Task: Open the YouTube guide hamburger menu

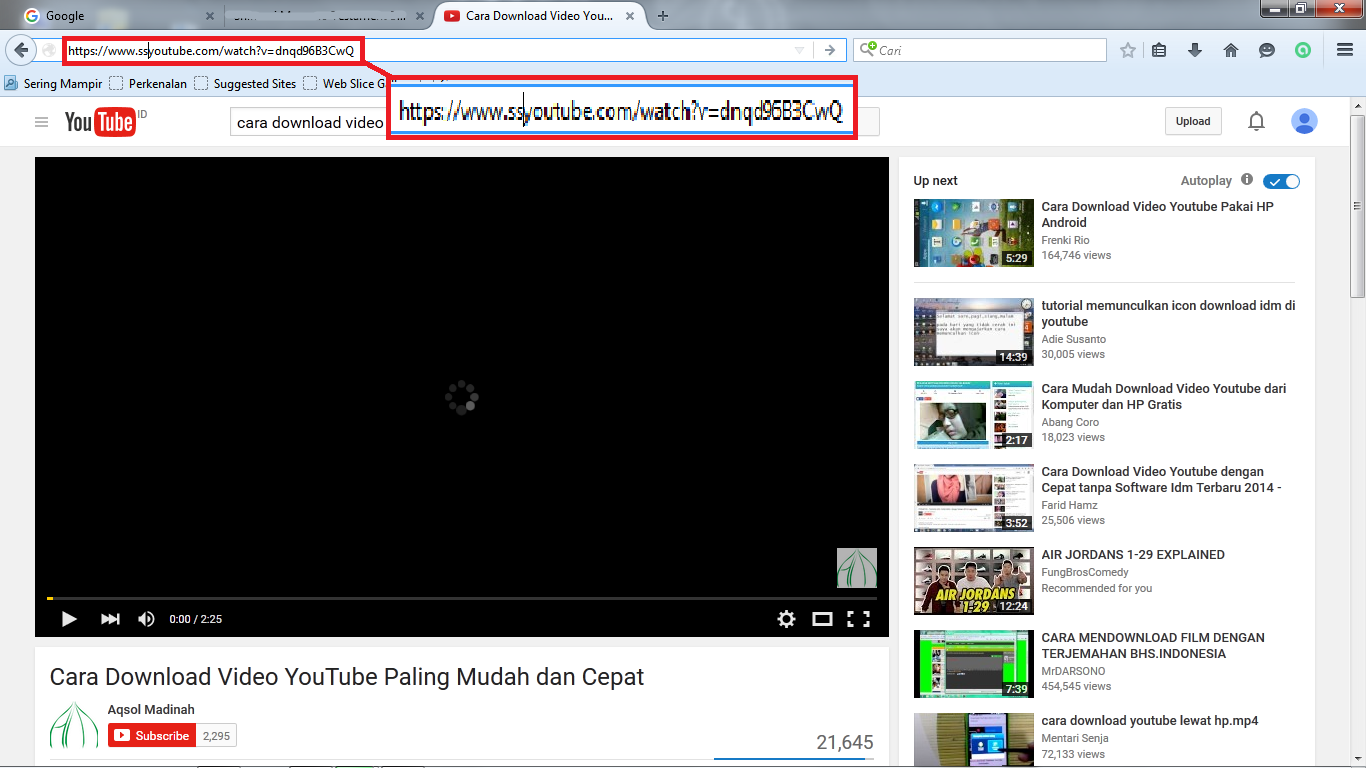Action: (x=40, y=121)
